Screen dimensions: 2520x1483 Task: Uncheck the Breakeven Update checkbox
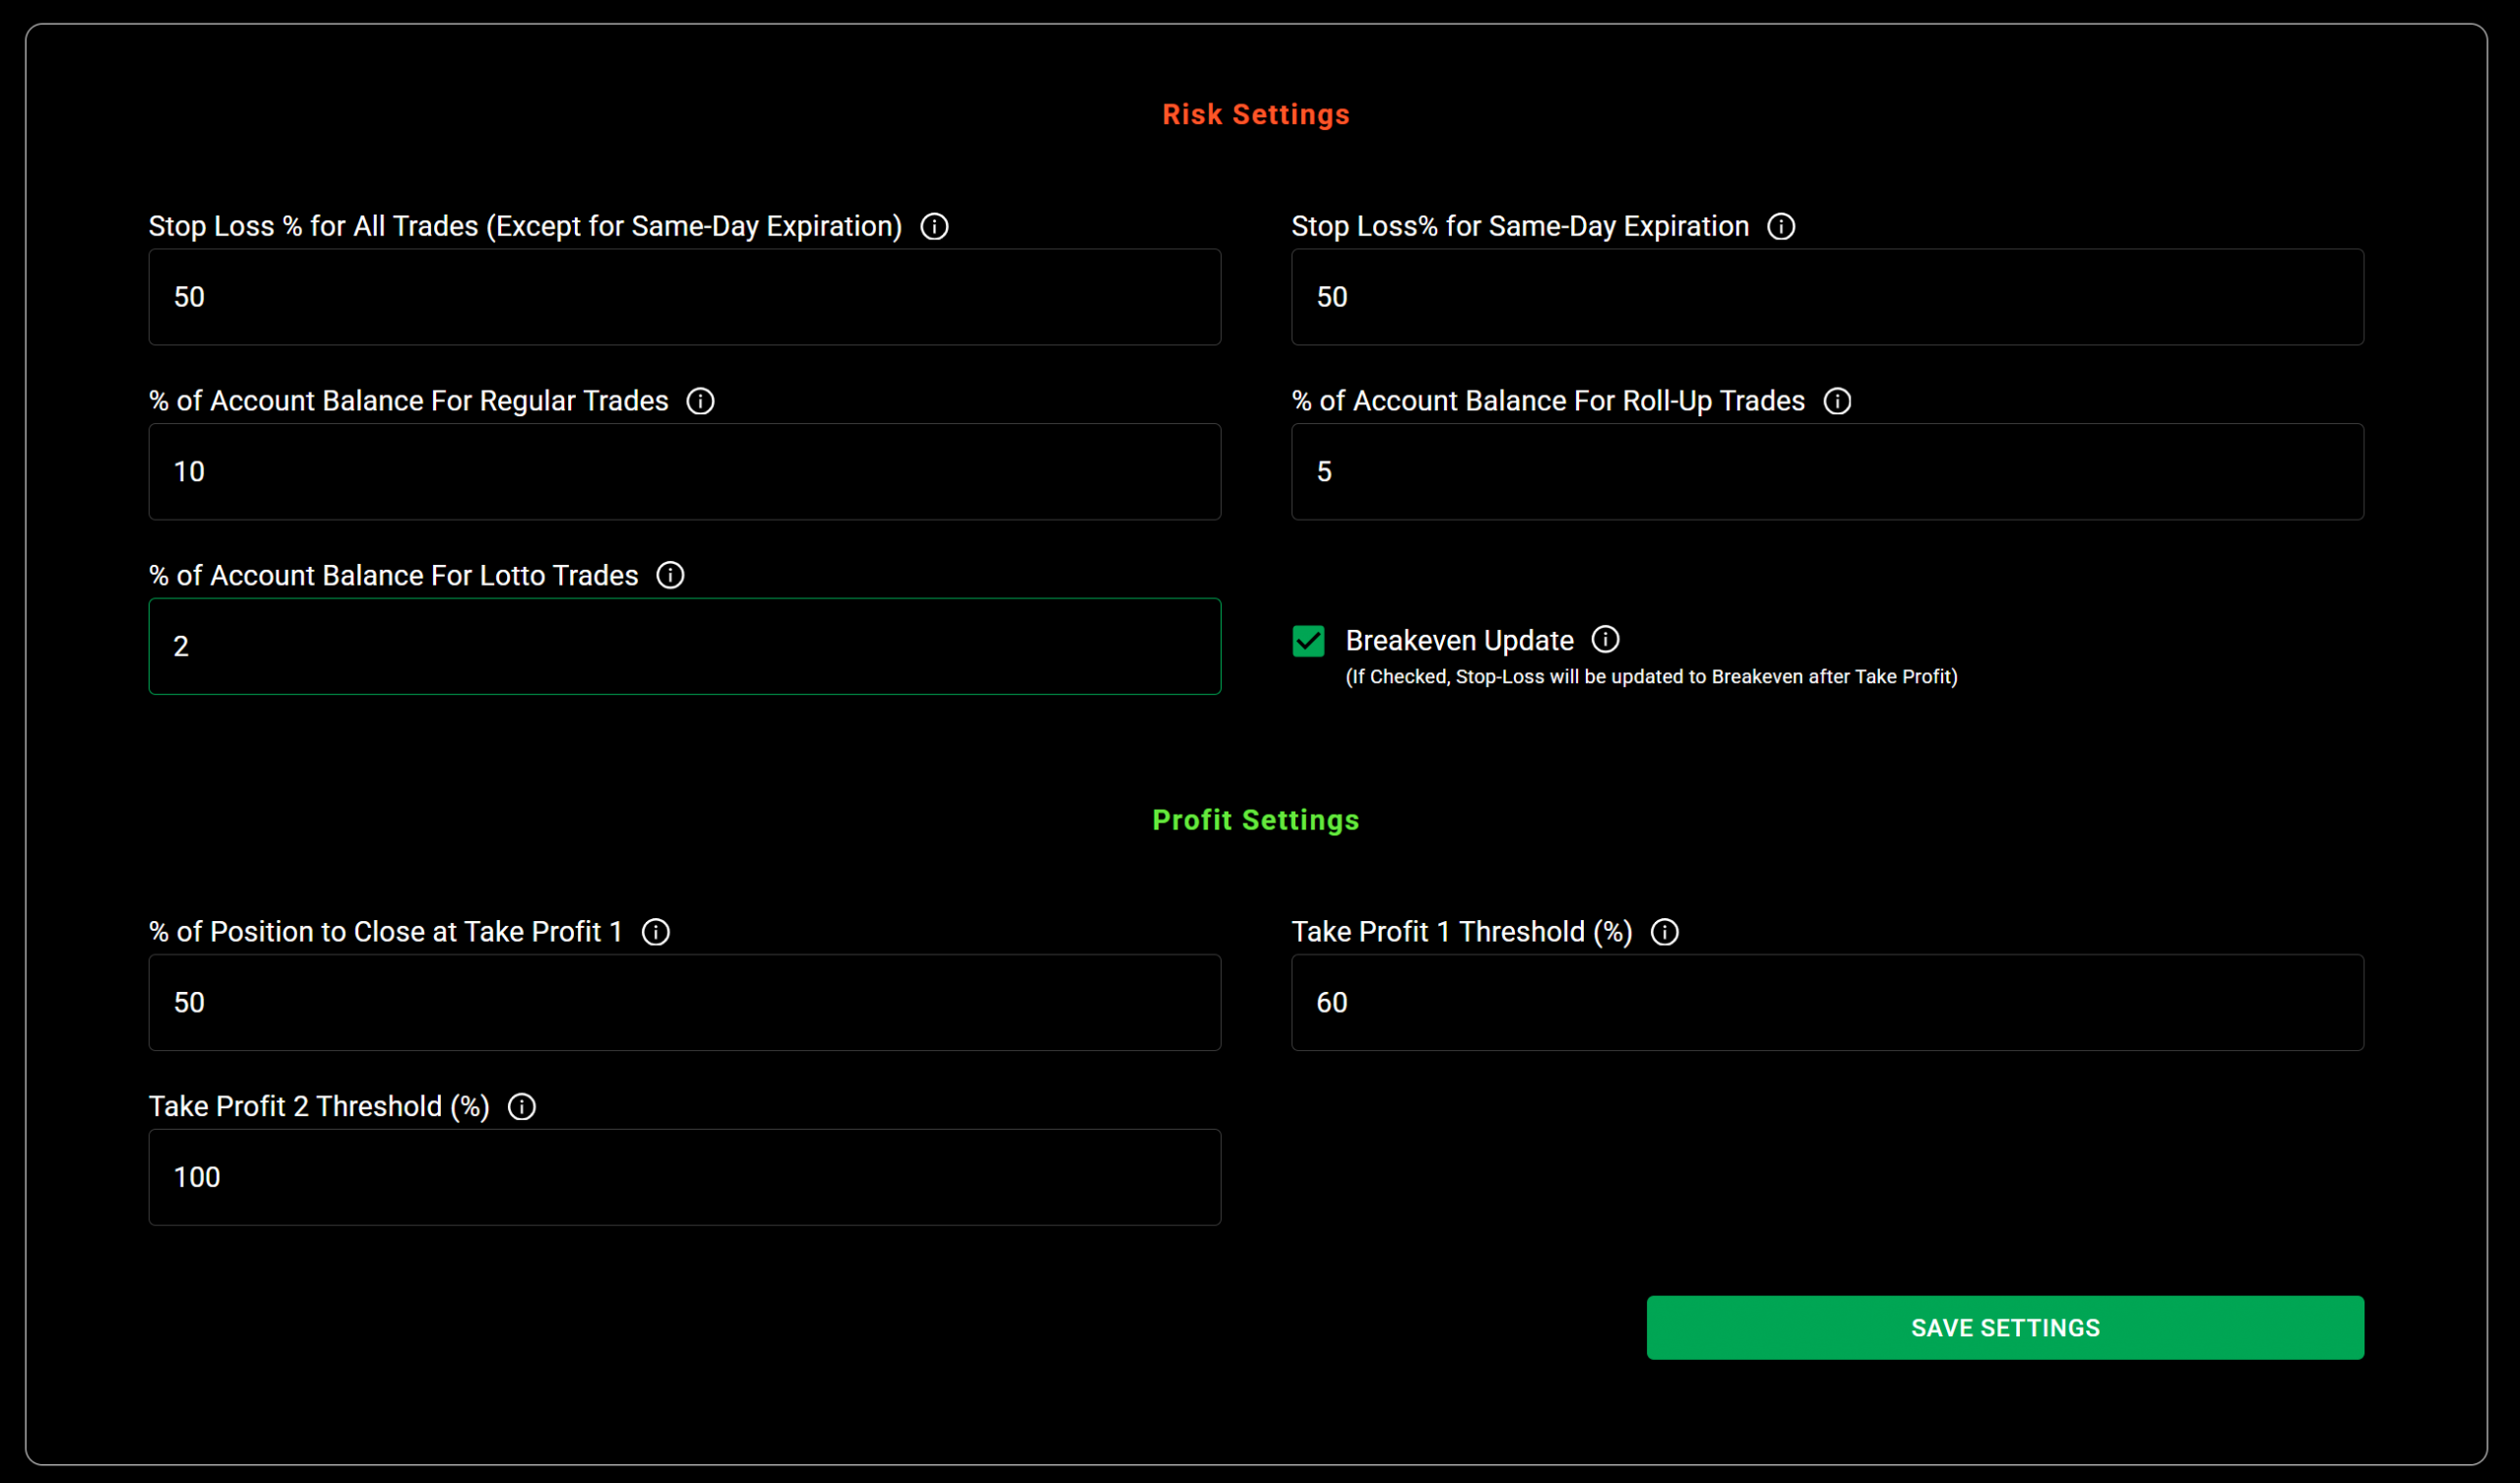[x=1308, y=641]
